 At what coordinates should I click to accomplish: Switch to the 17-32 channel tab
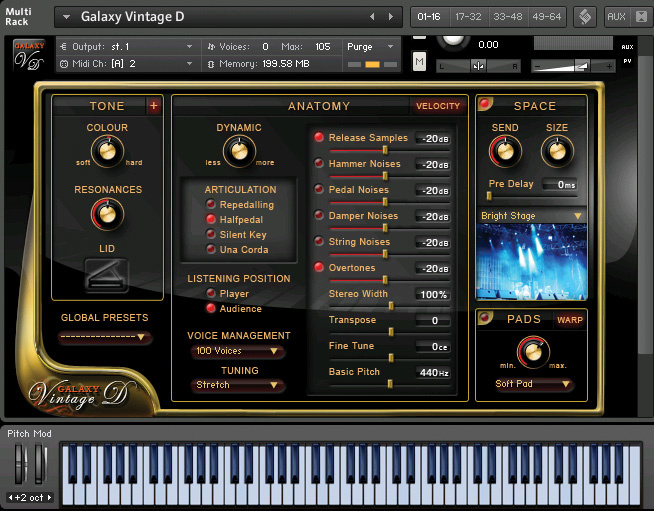[467, 17]
